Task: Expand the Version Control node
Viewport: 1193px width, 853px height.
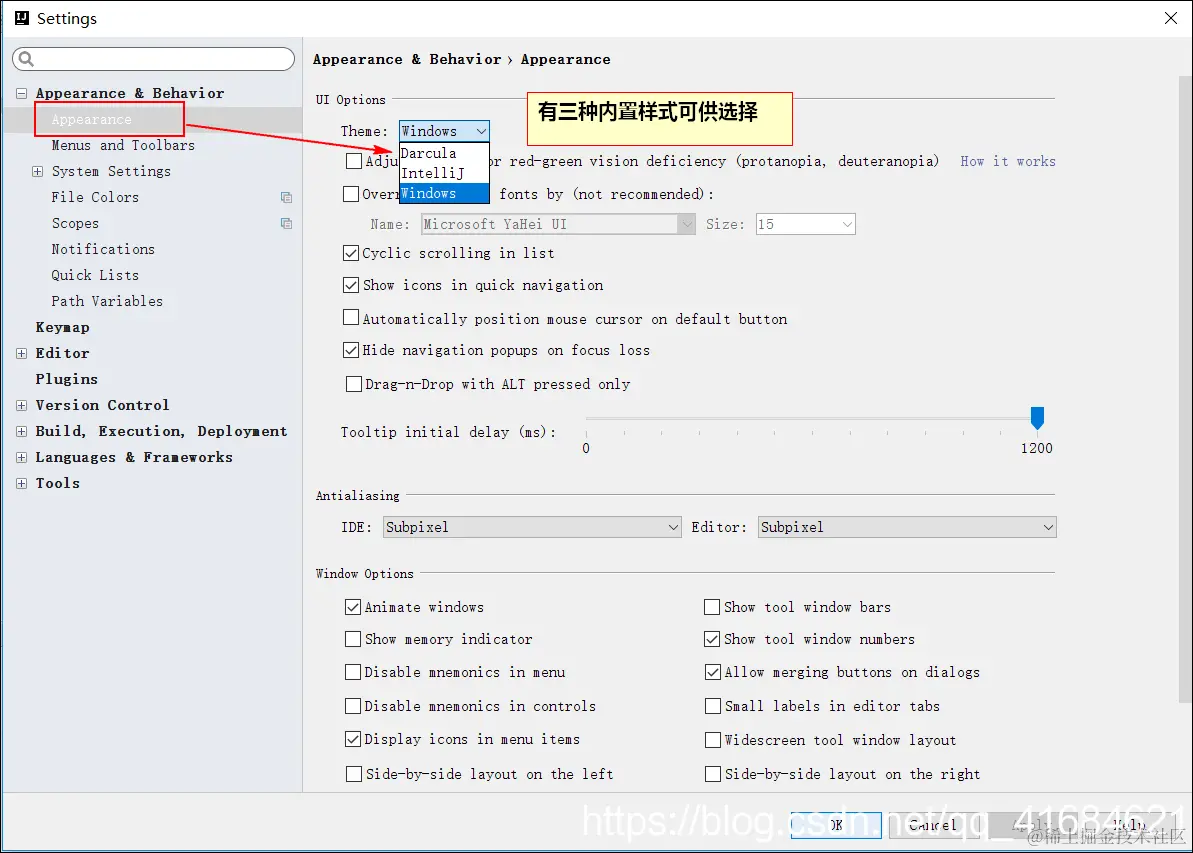Action: (x=21, y=406)
